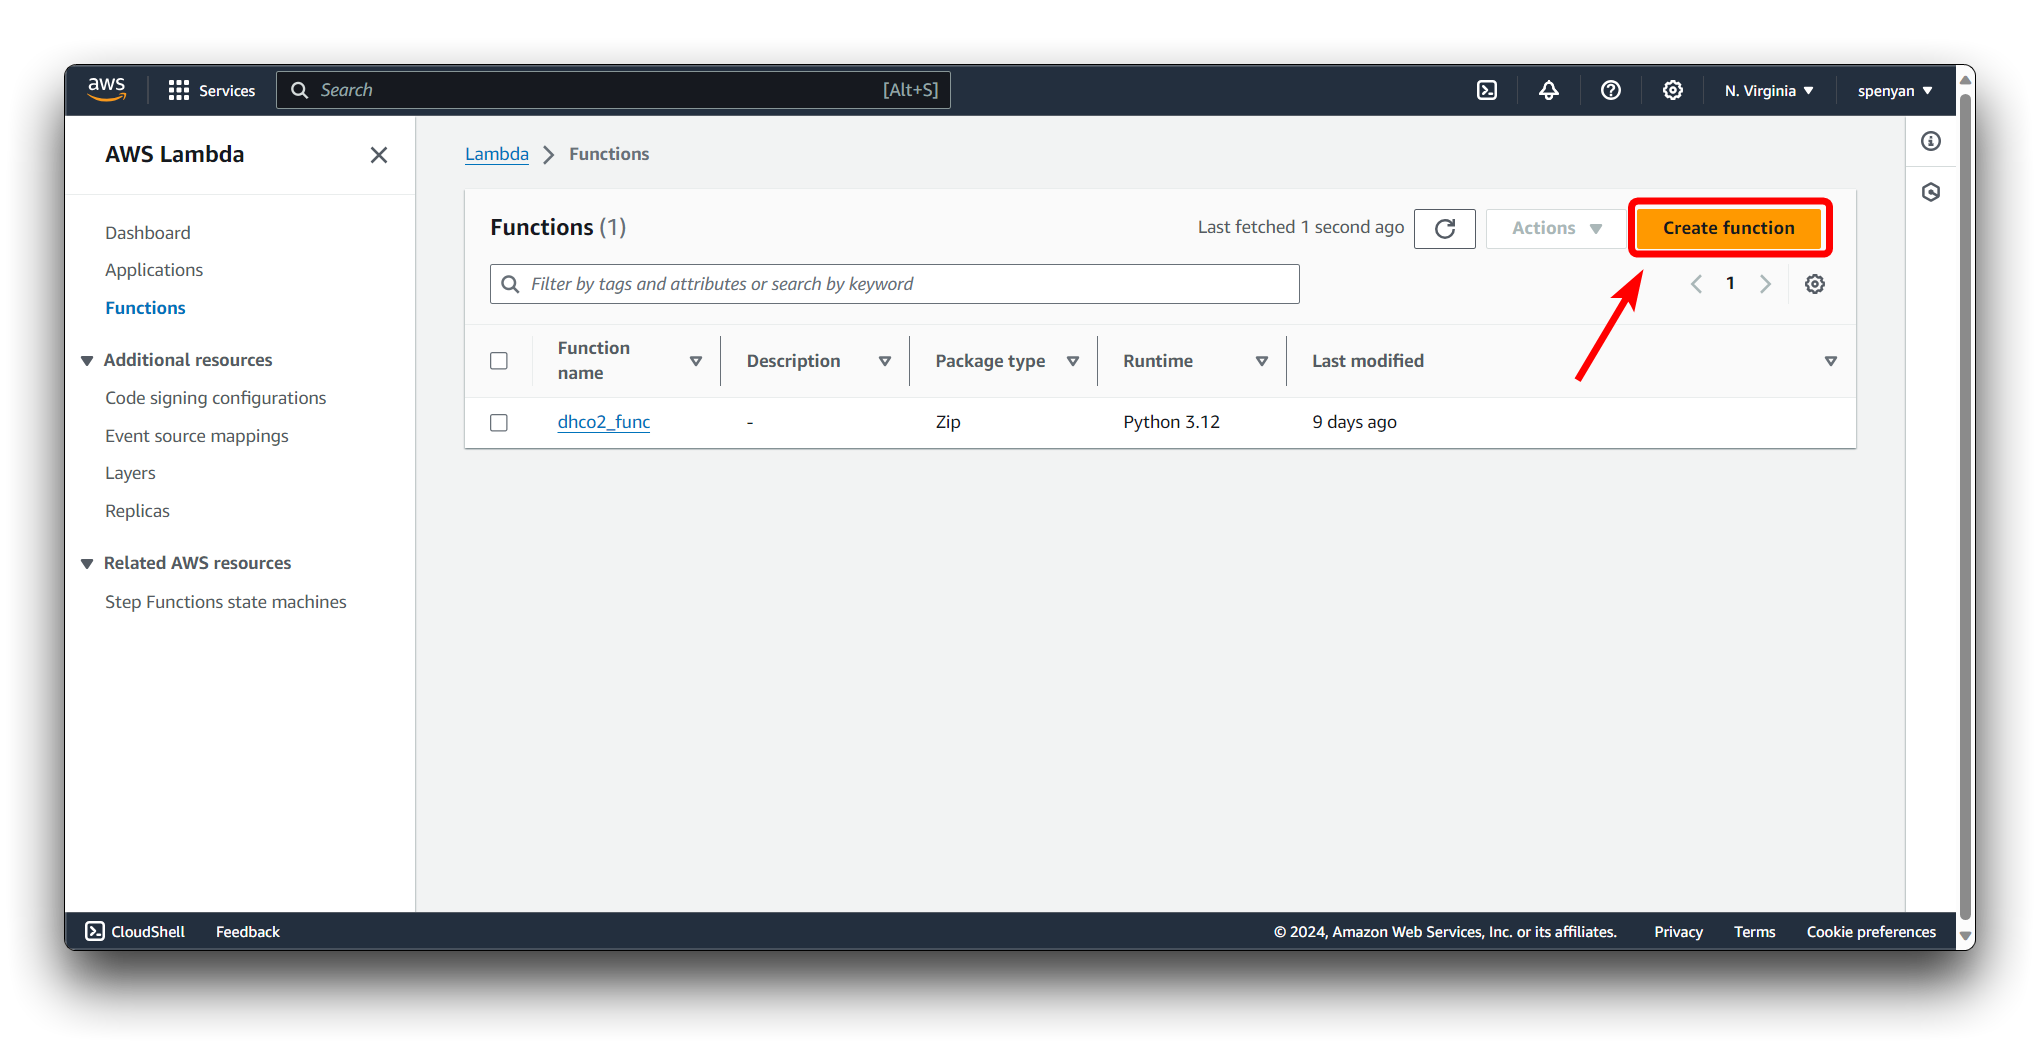
Task: Open Cookie preferences in footer
Action: pos(1871,931)
